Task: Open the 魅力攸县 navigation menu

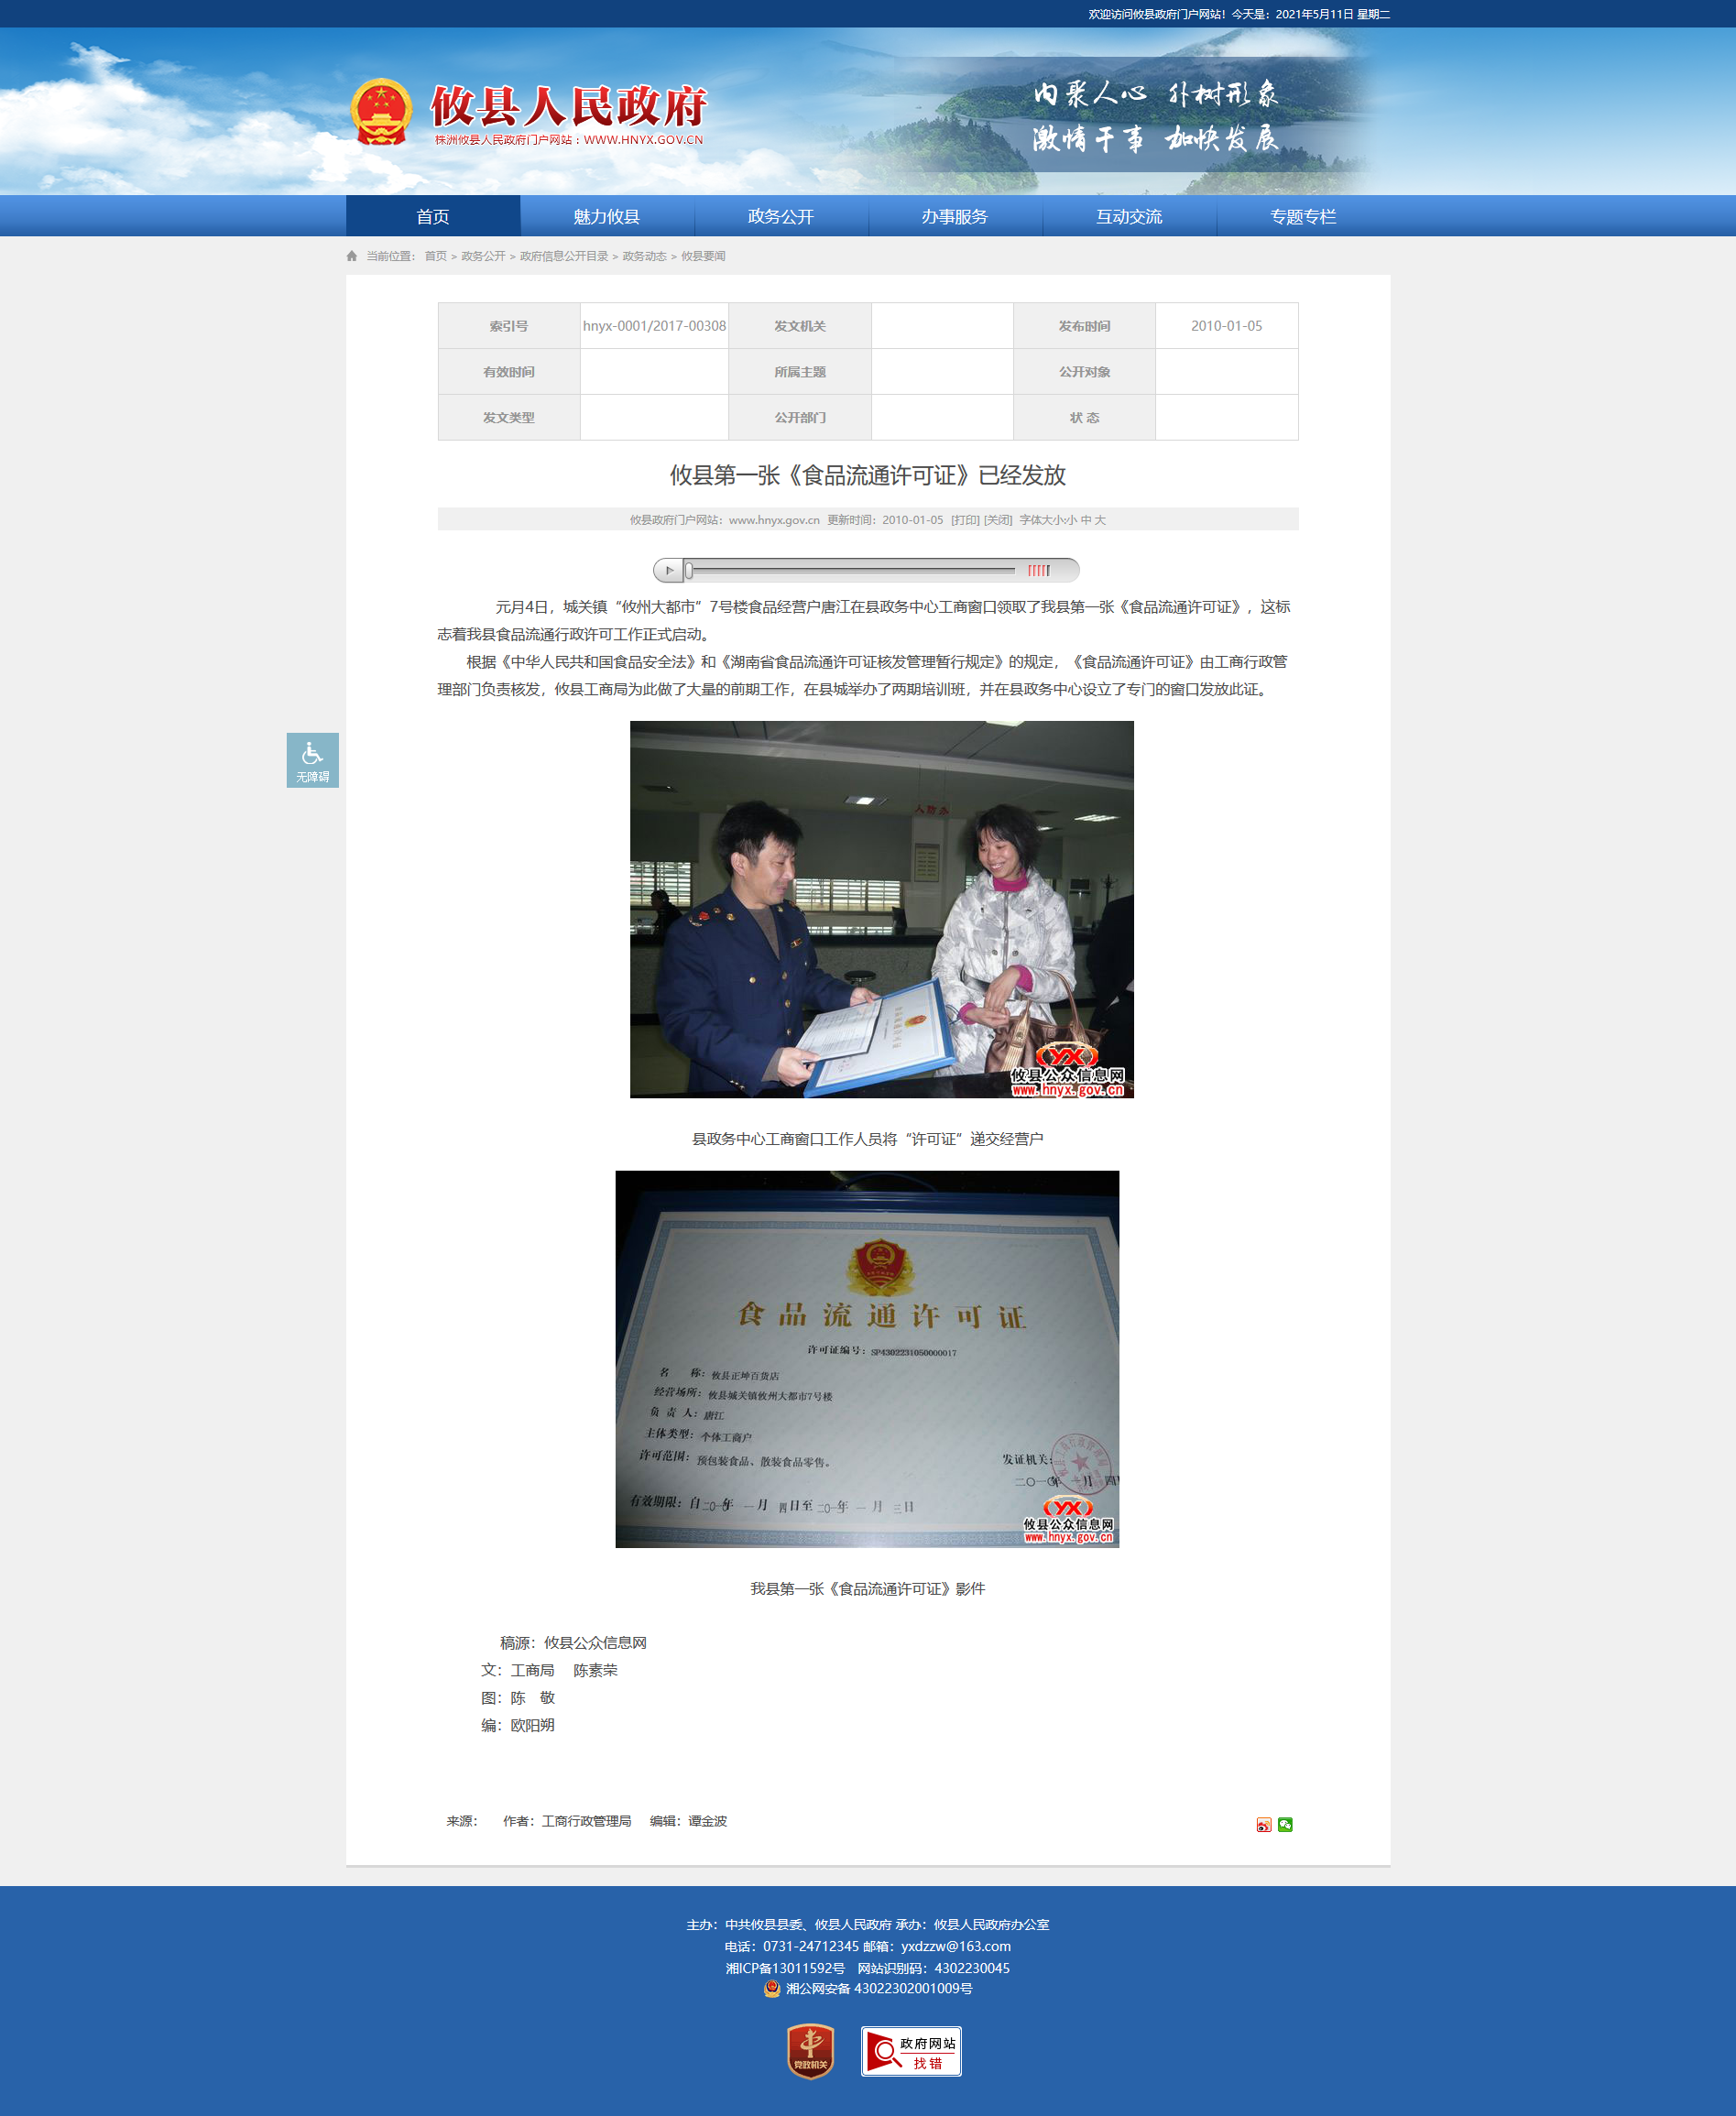Action: 606,217
